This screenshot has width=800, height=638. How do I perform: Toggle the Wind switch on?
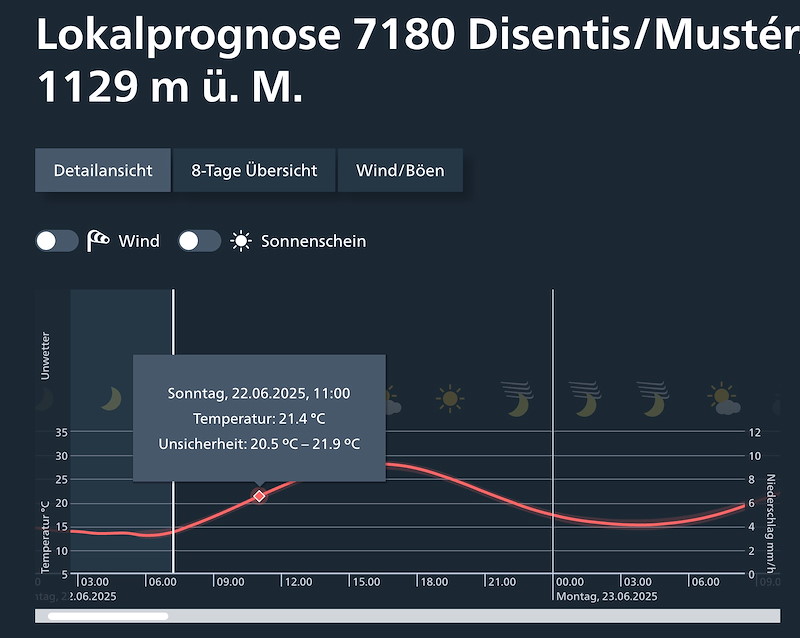click(x=57, y=241)
